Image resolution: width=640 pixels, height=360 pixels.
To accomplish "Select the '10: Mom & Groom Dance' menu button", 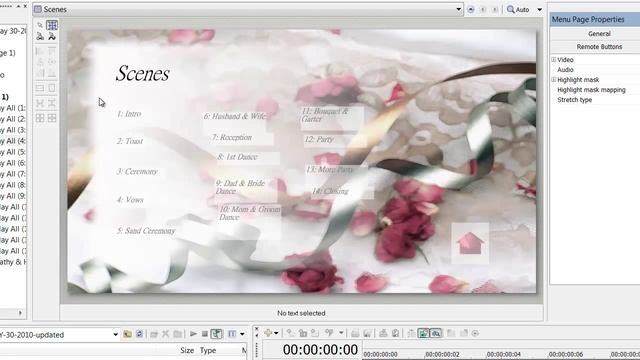I will 250,213.
